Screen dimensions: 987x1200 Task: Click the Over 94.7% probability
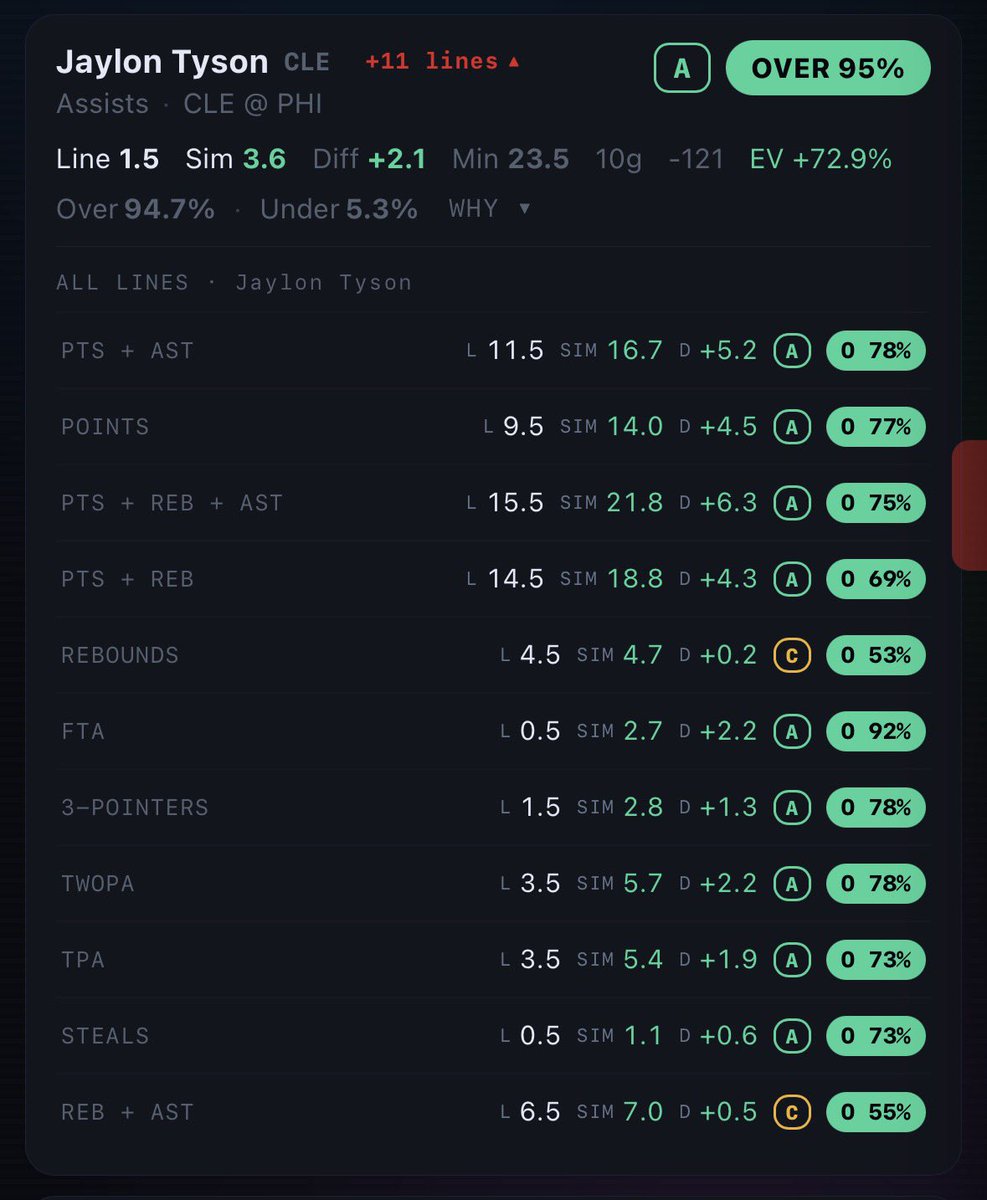[135, 209]
